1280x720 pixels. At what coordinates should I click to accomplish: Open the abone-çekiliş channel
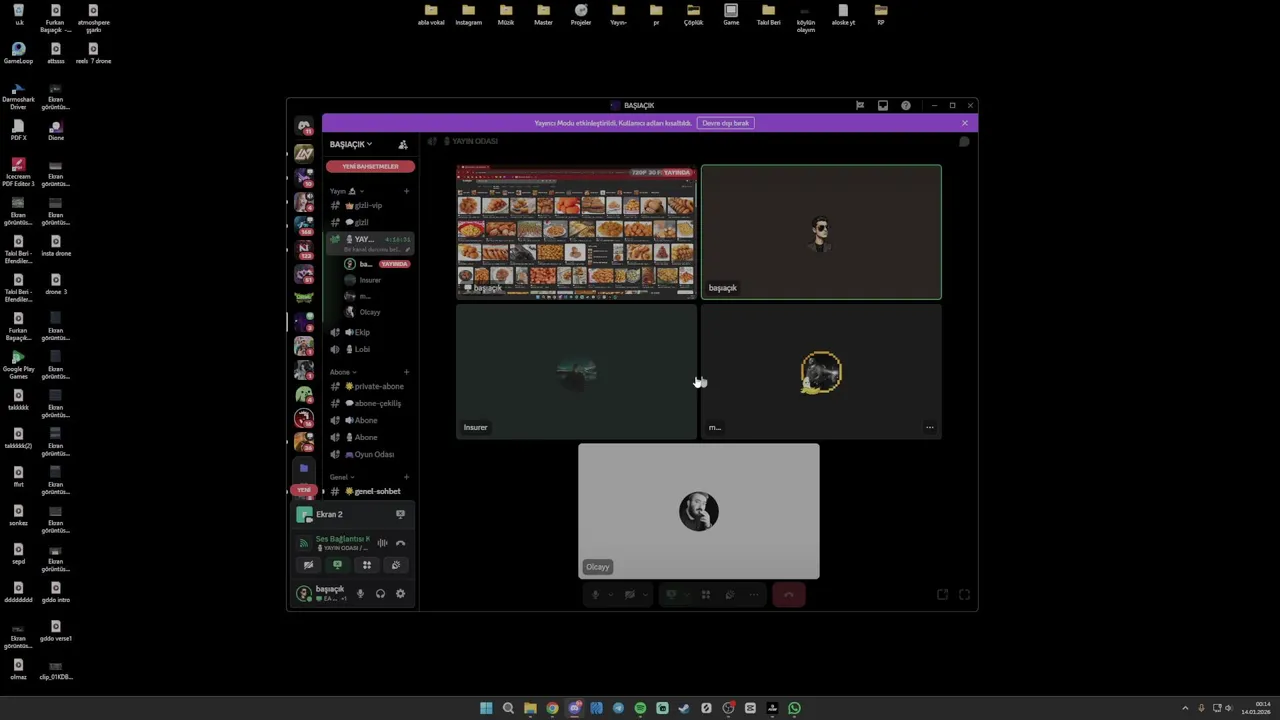coord(370,403)
